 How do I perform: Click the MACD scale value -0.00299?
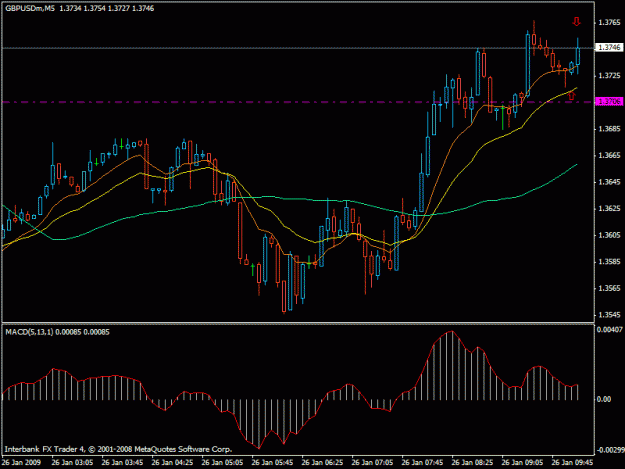(610, 450)
